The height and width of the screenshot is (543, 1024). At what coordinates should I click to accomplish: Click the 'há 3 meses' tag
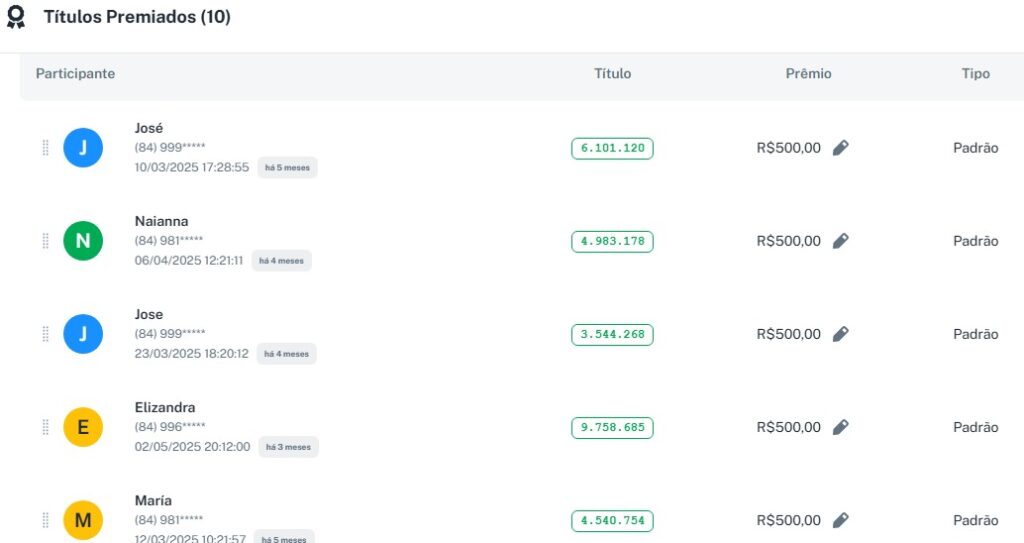(288, 447)
